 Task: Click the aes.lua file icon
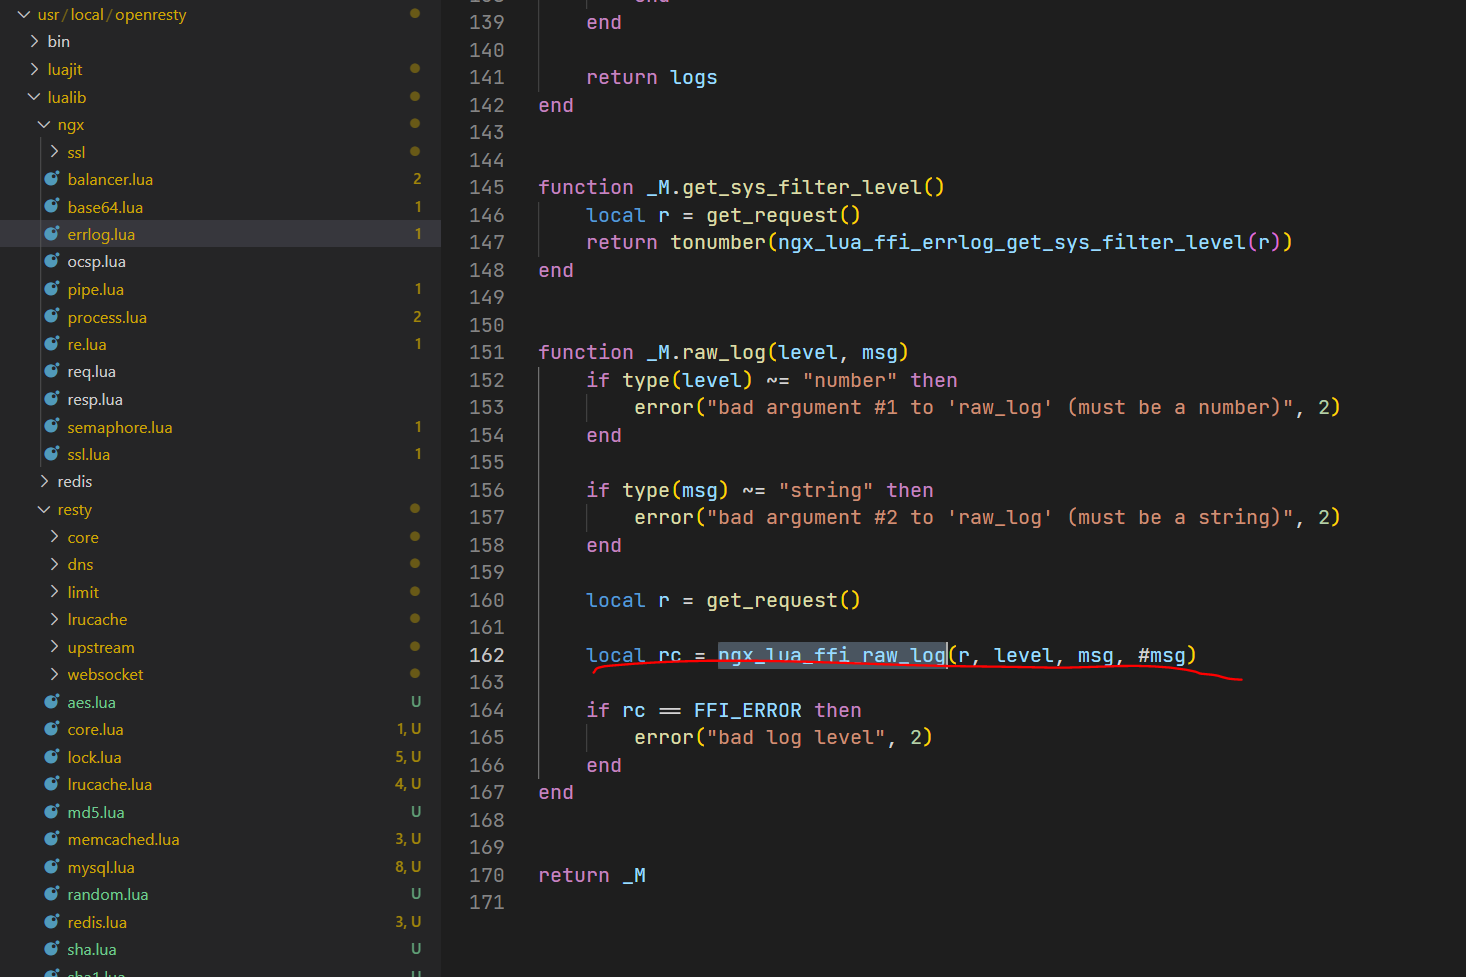pyautogui.click(x=52, y=702)
